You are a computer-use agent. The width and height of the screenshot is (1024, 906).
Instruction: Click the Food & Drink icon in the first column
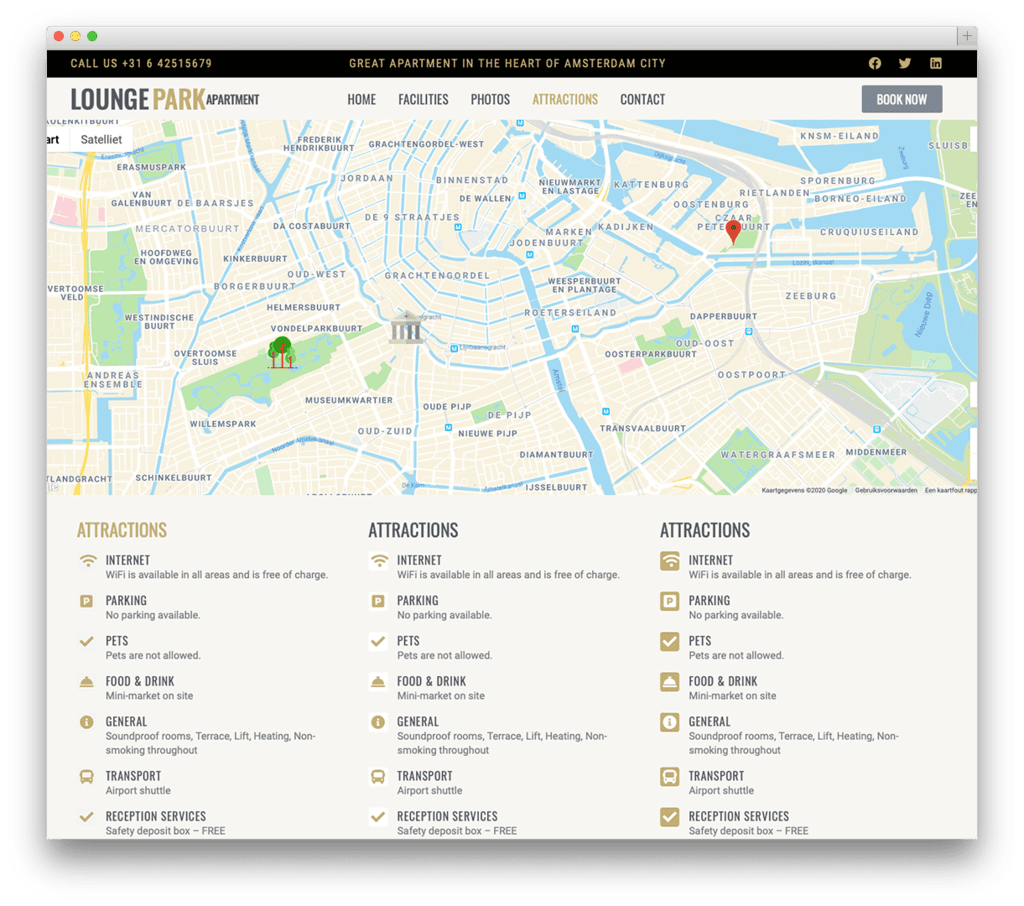(86, 682)
